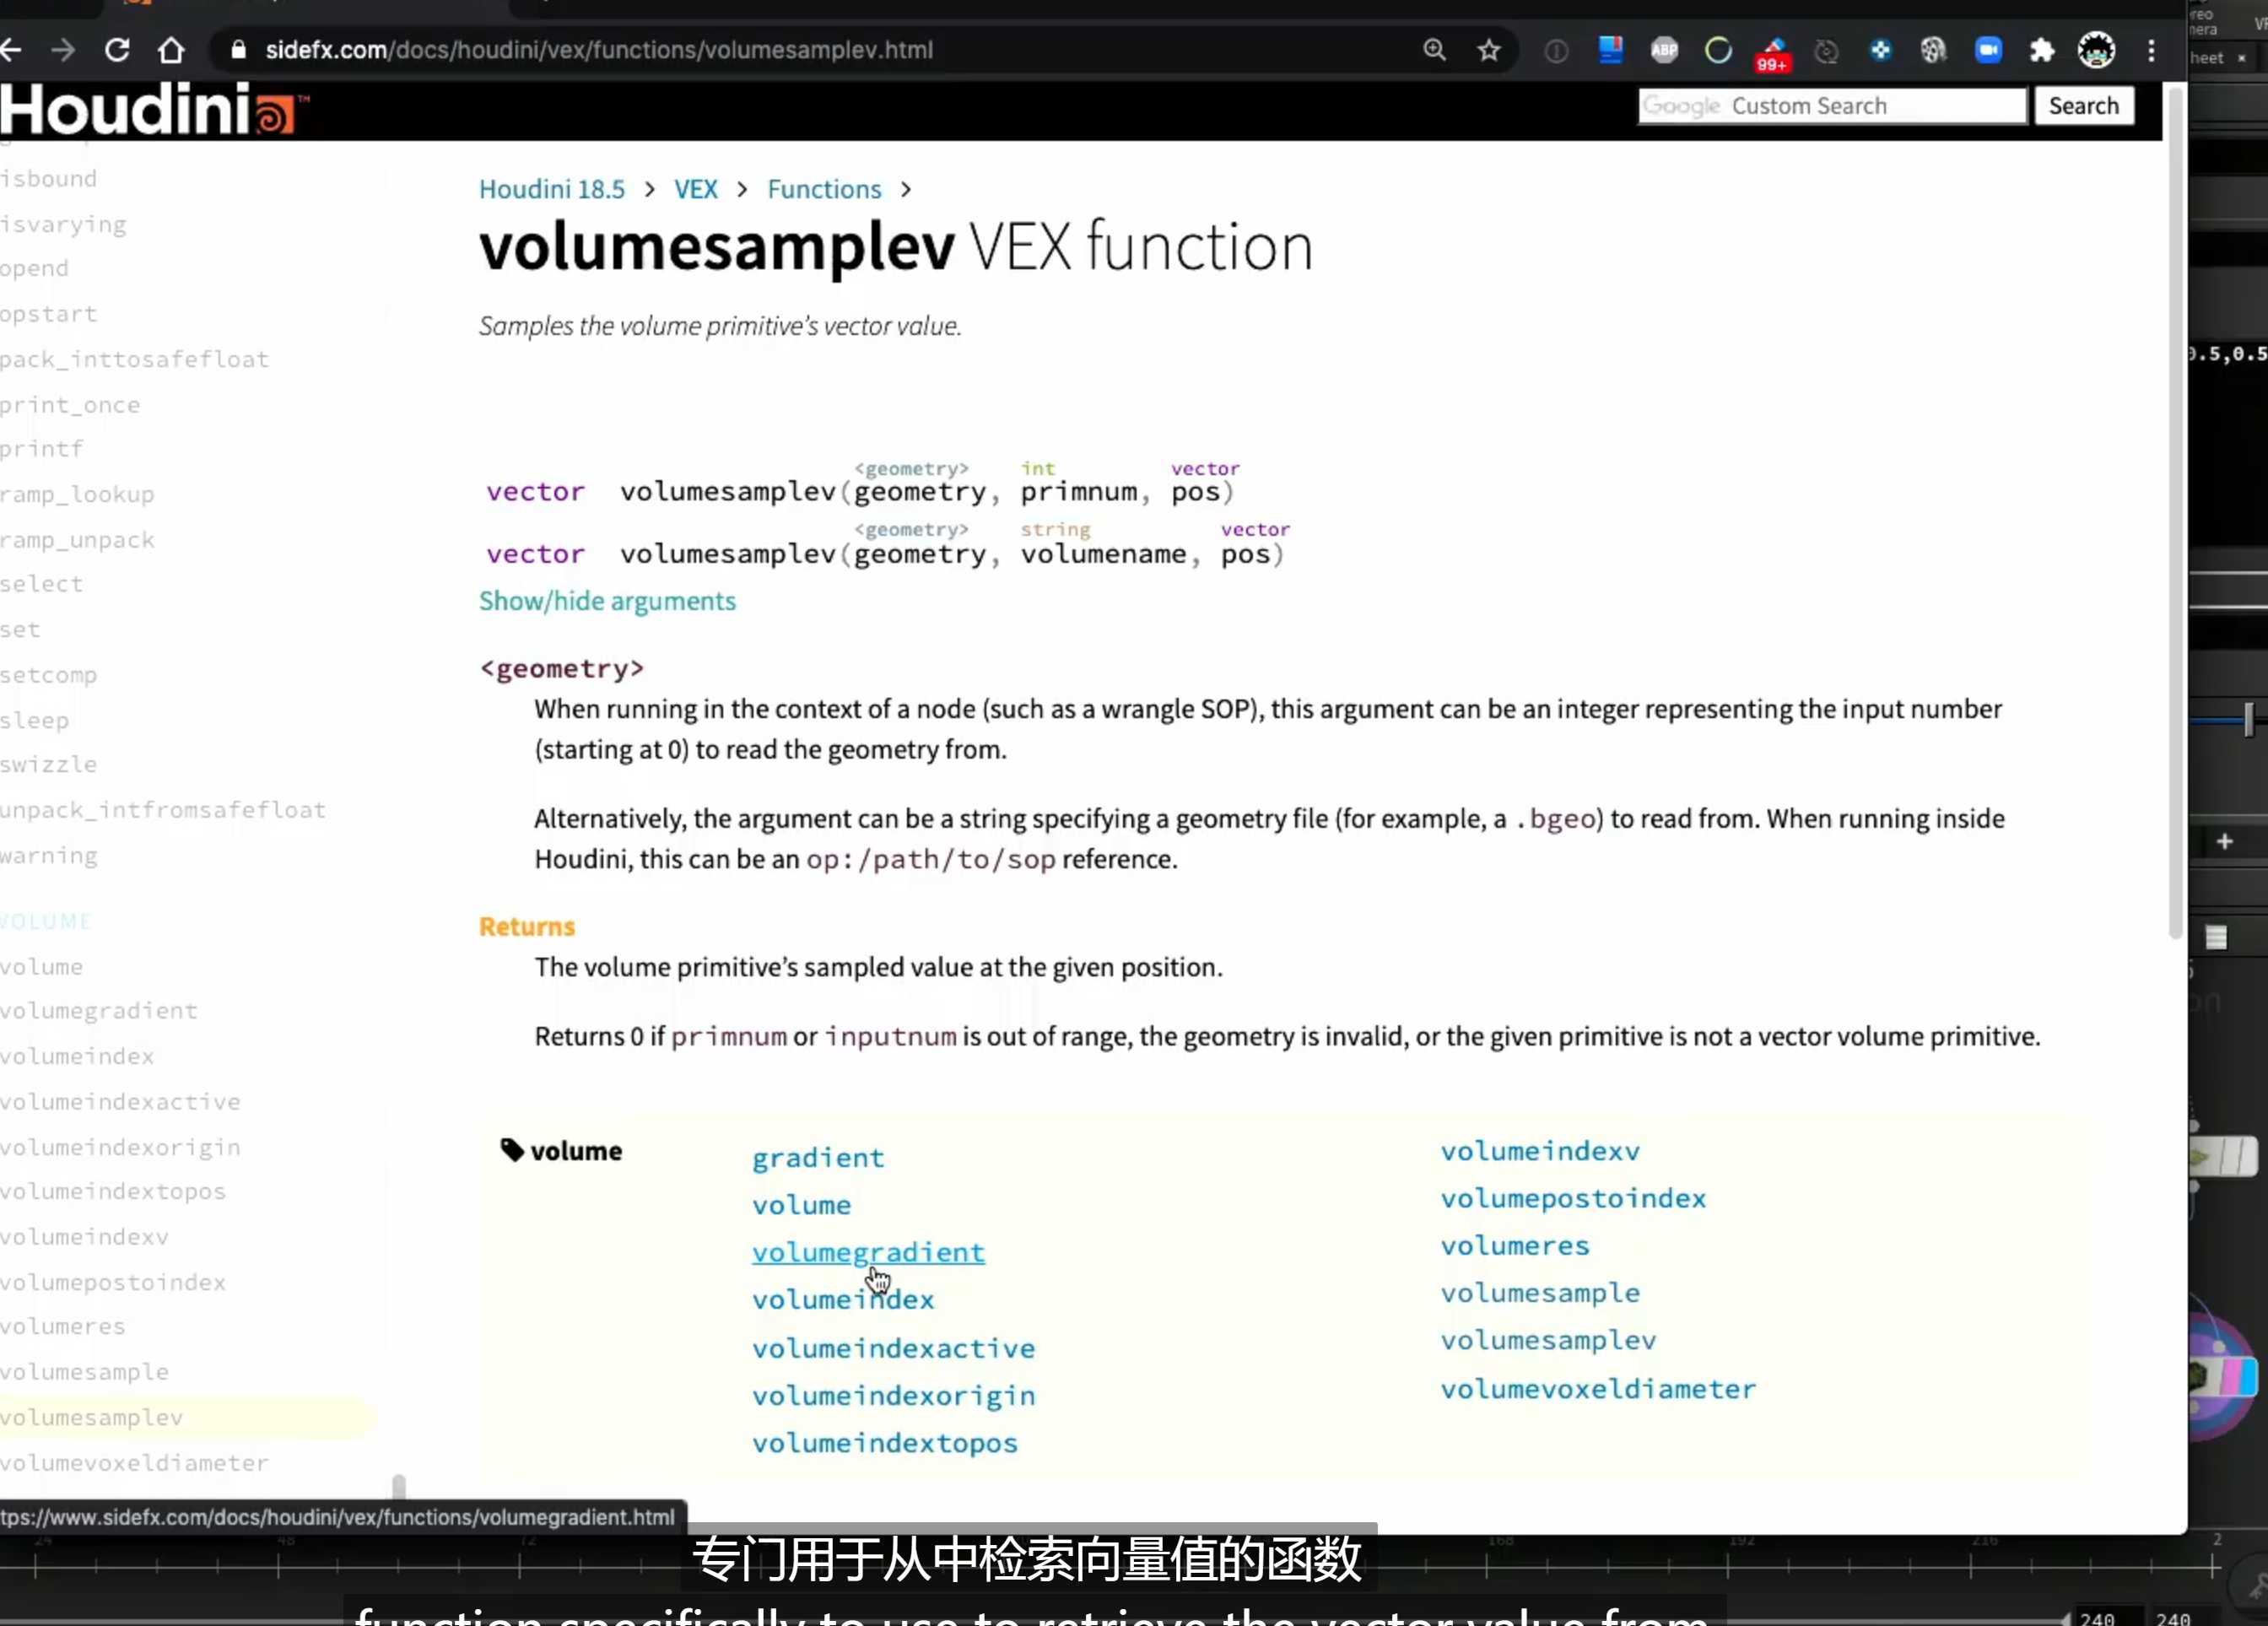Open volumevoxeldiameter link in the right column
This screenshot has width=2268, height=1626.
(1598, 1389)
